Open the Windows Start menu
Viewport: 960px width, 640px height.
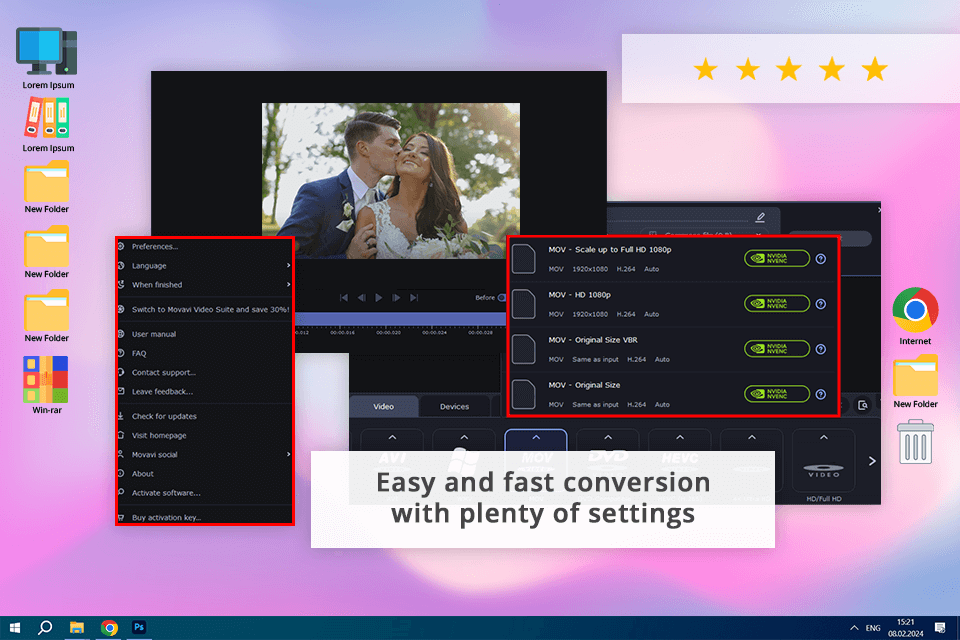click(15, 628)
